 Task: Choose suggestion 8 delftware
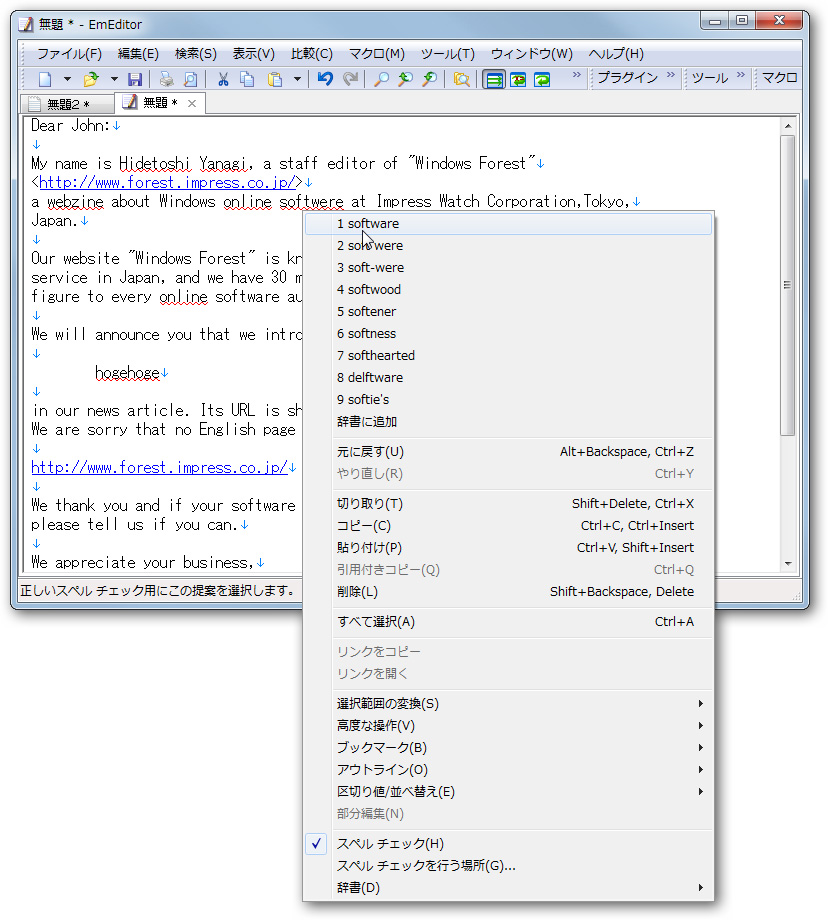click(x=508, y=378)
